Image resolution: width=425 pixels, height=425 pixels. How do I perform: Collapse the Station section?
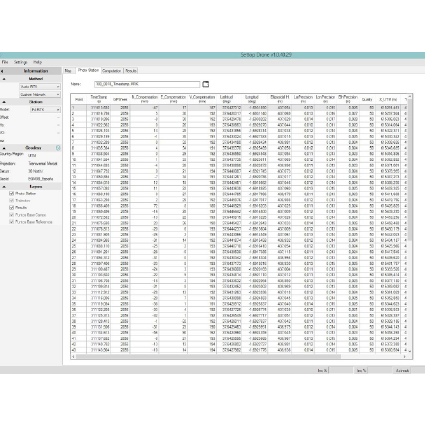click(x=4, y=102)
